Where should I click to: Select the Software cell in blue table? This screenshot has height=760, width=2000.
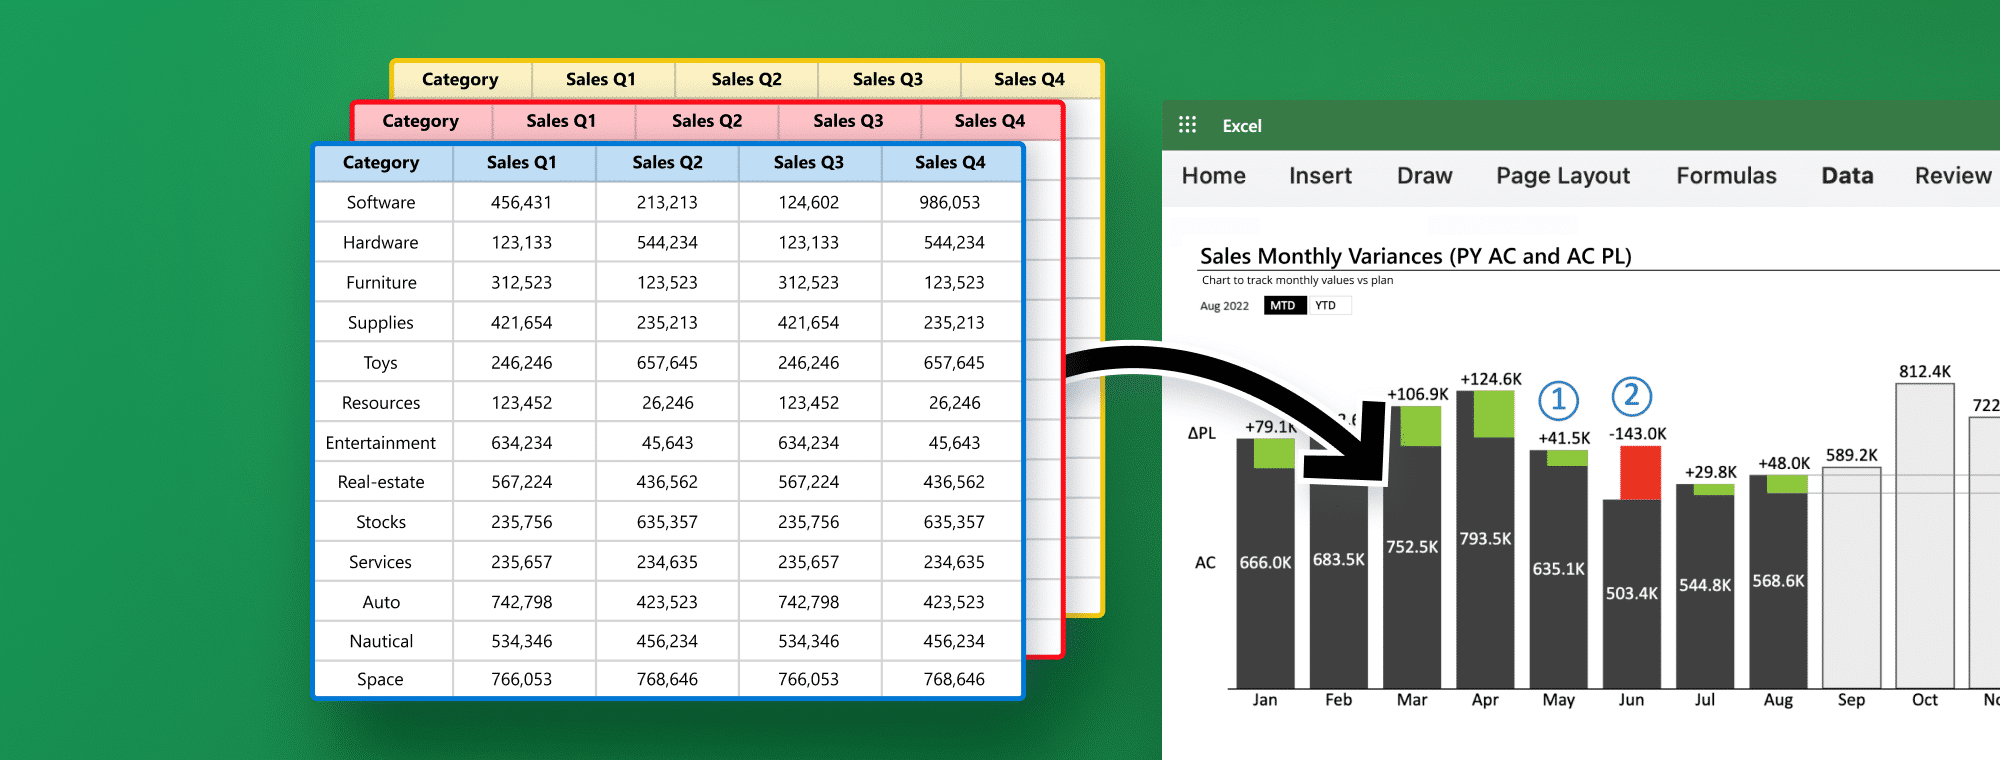381,203
